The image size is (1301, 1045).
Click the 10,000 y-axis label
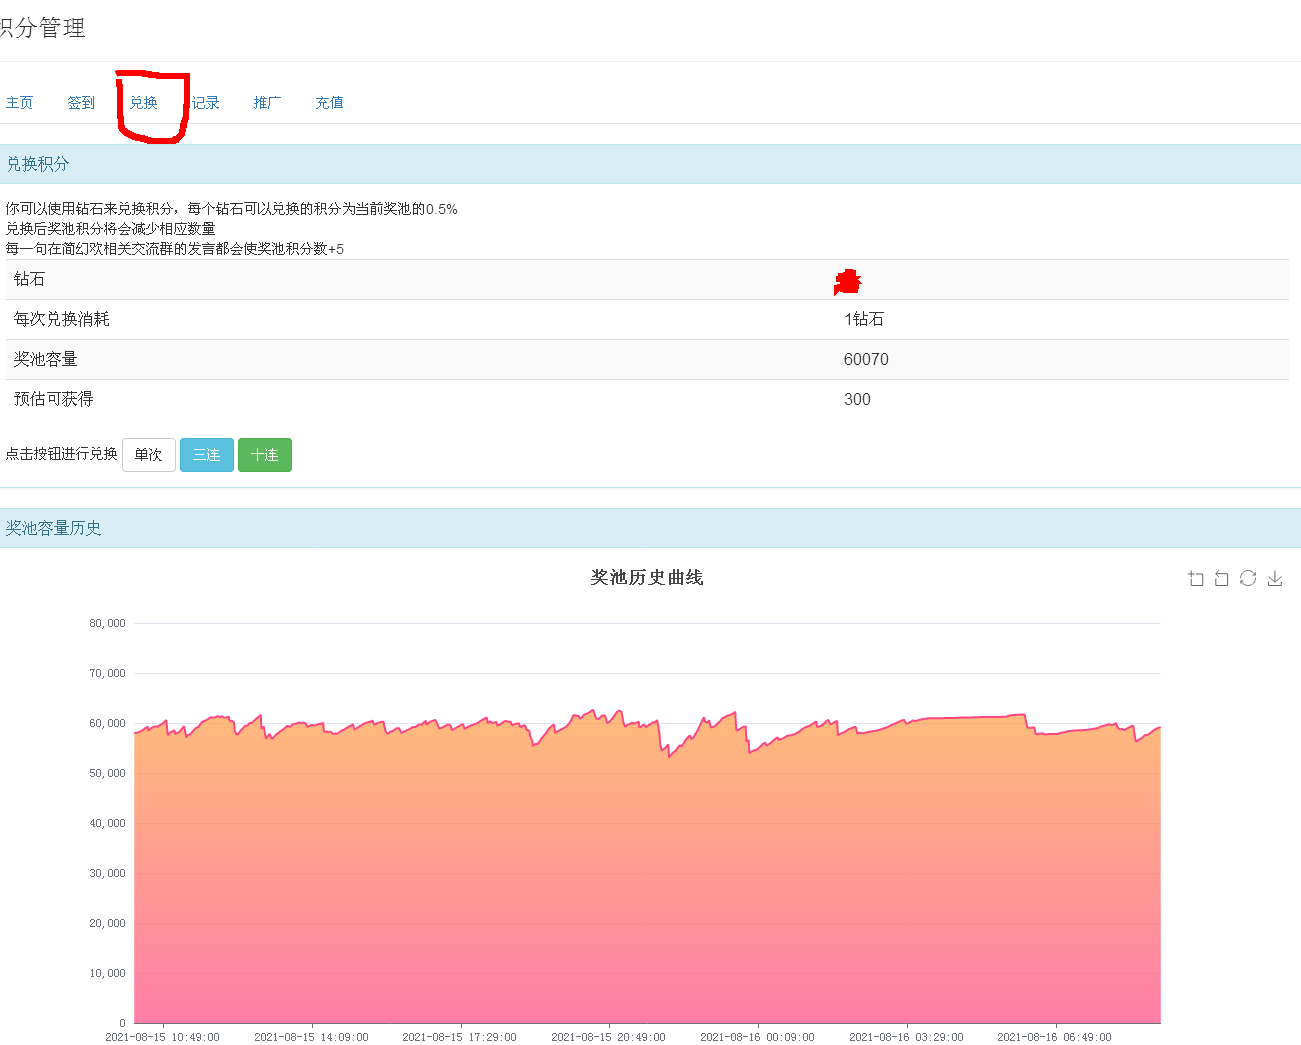pos(107,973)
